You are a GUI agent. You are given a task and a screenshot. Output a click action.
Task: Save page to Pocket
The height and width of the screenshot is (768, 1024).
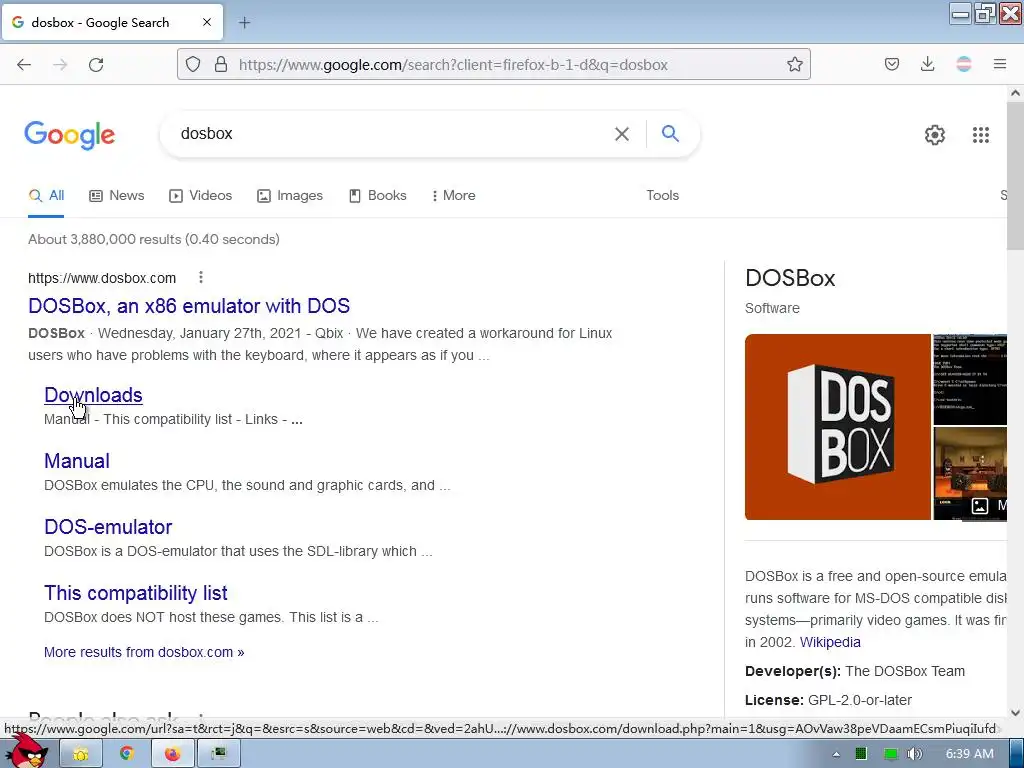(x=891, y=64)
